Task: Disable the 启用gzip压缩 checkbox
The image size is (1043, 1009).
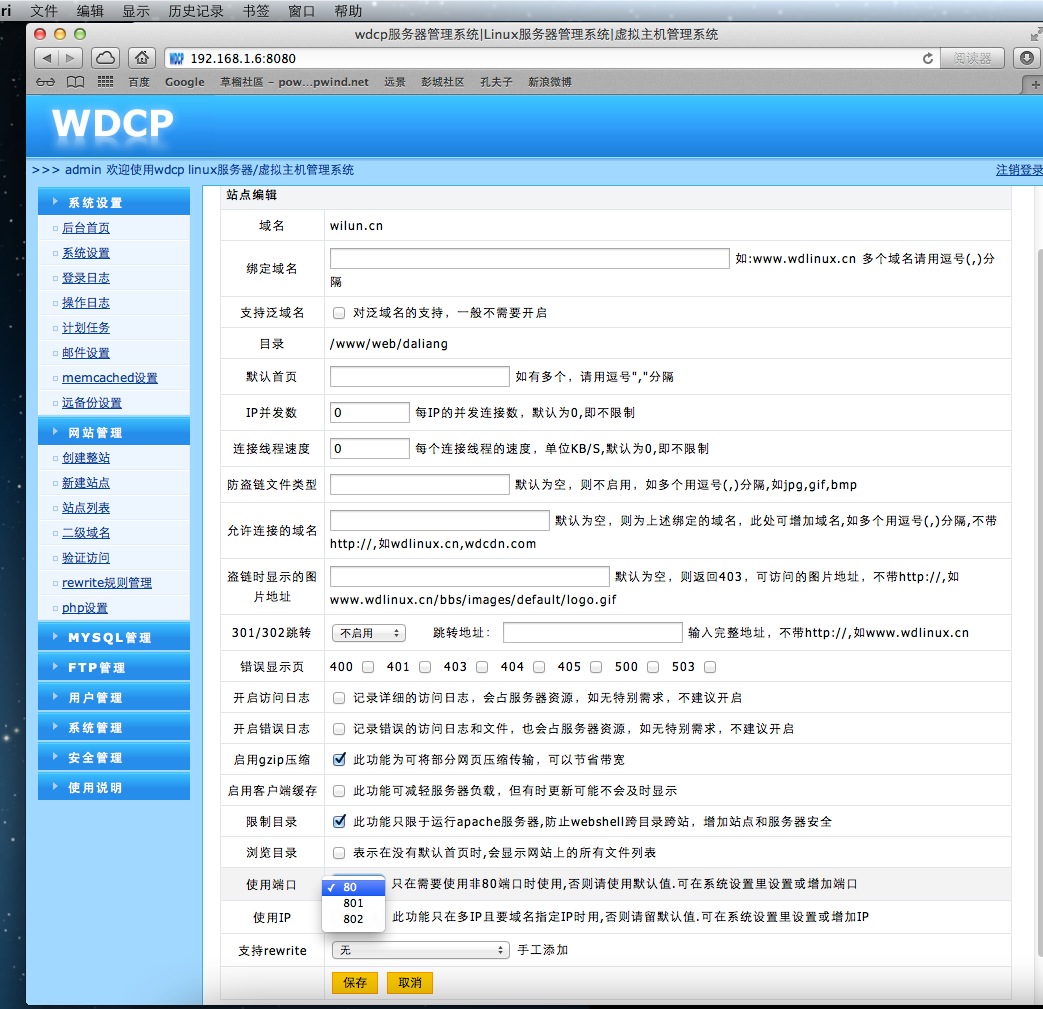Action: [339, 760]
